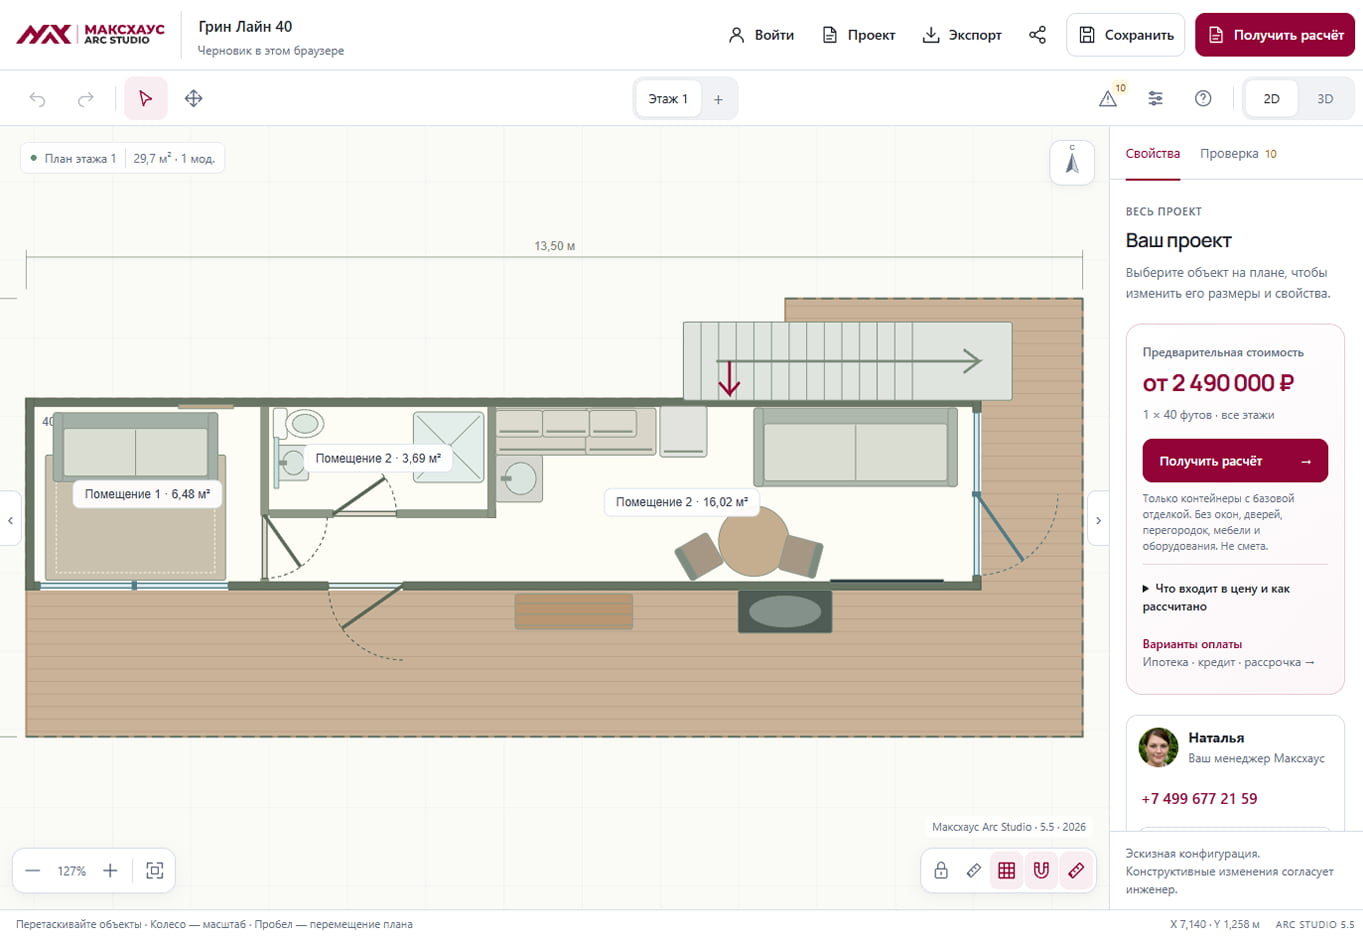1363x936 pixels.
Task: Open the help question mark icon
Action: coord(1203,98)
